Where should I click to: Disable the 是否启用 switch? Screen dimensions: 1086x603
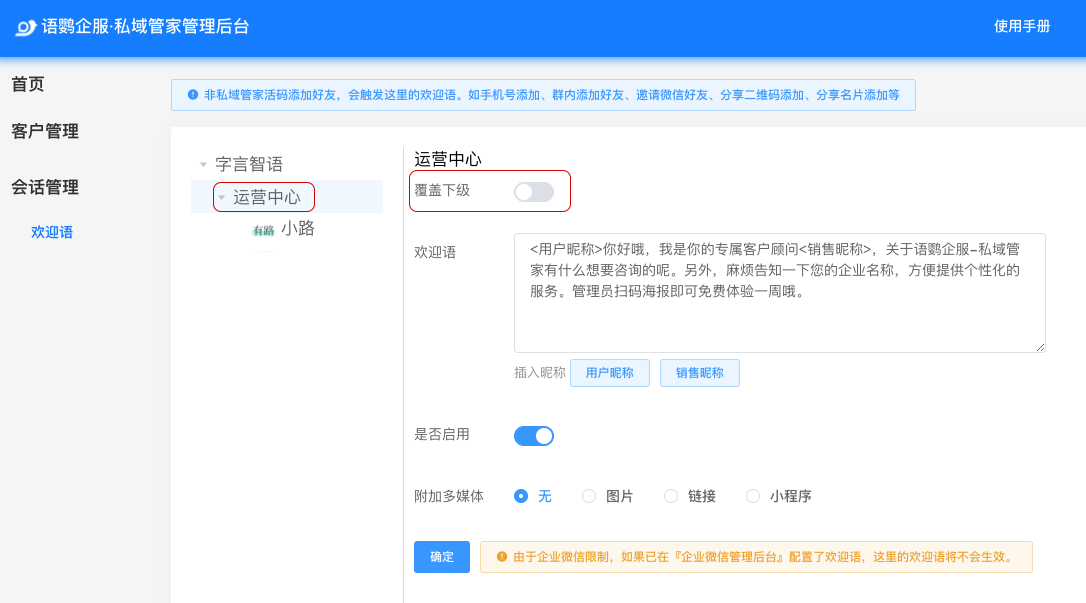pos(533,436)
